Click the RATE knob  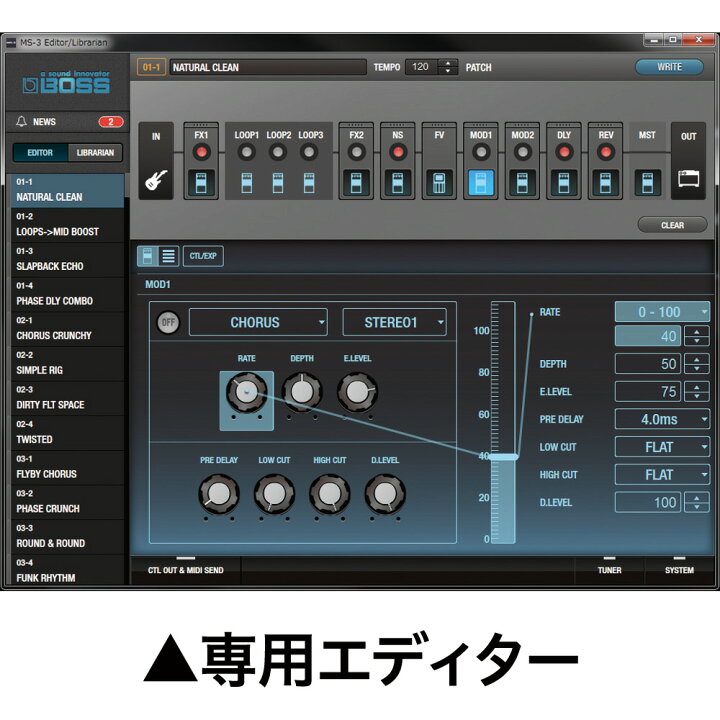(x=247, y=392)
